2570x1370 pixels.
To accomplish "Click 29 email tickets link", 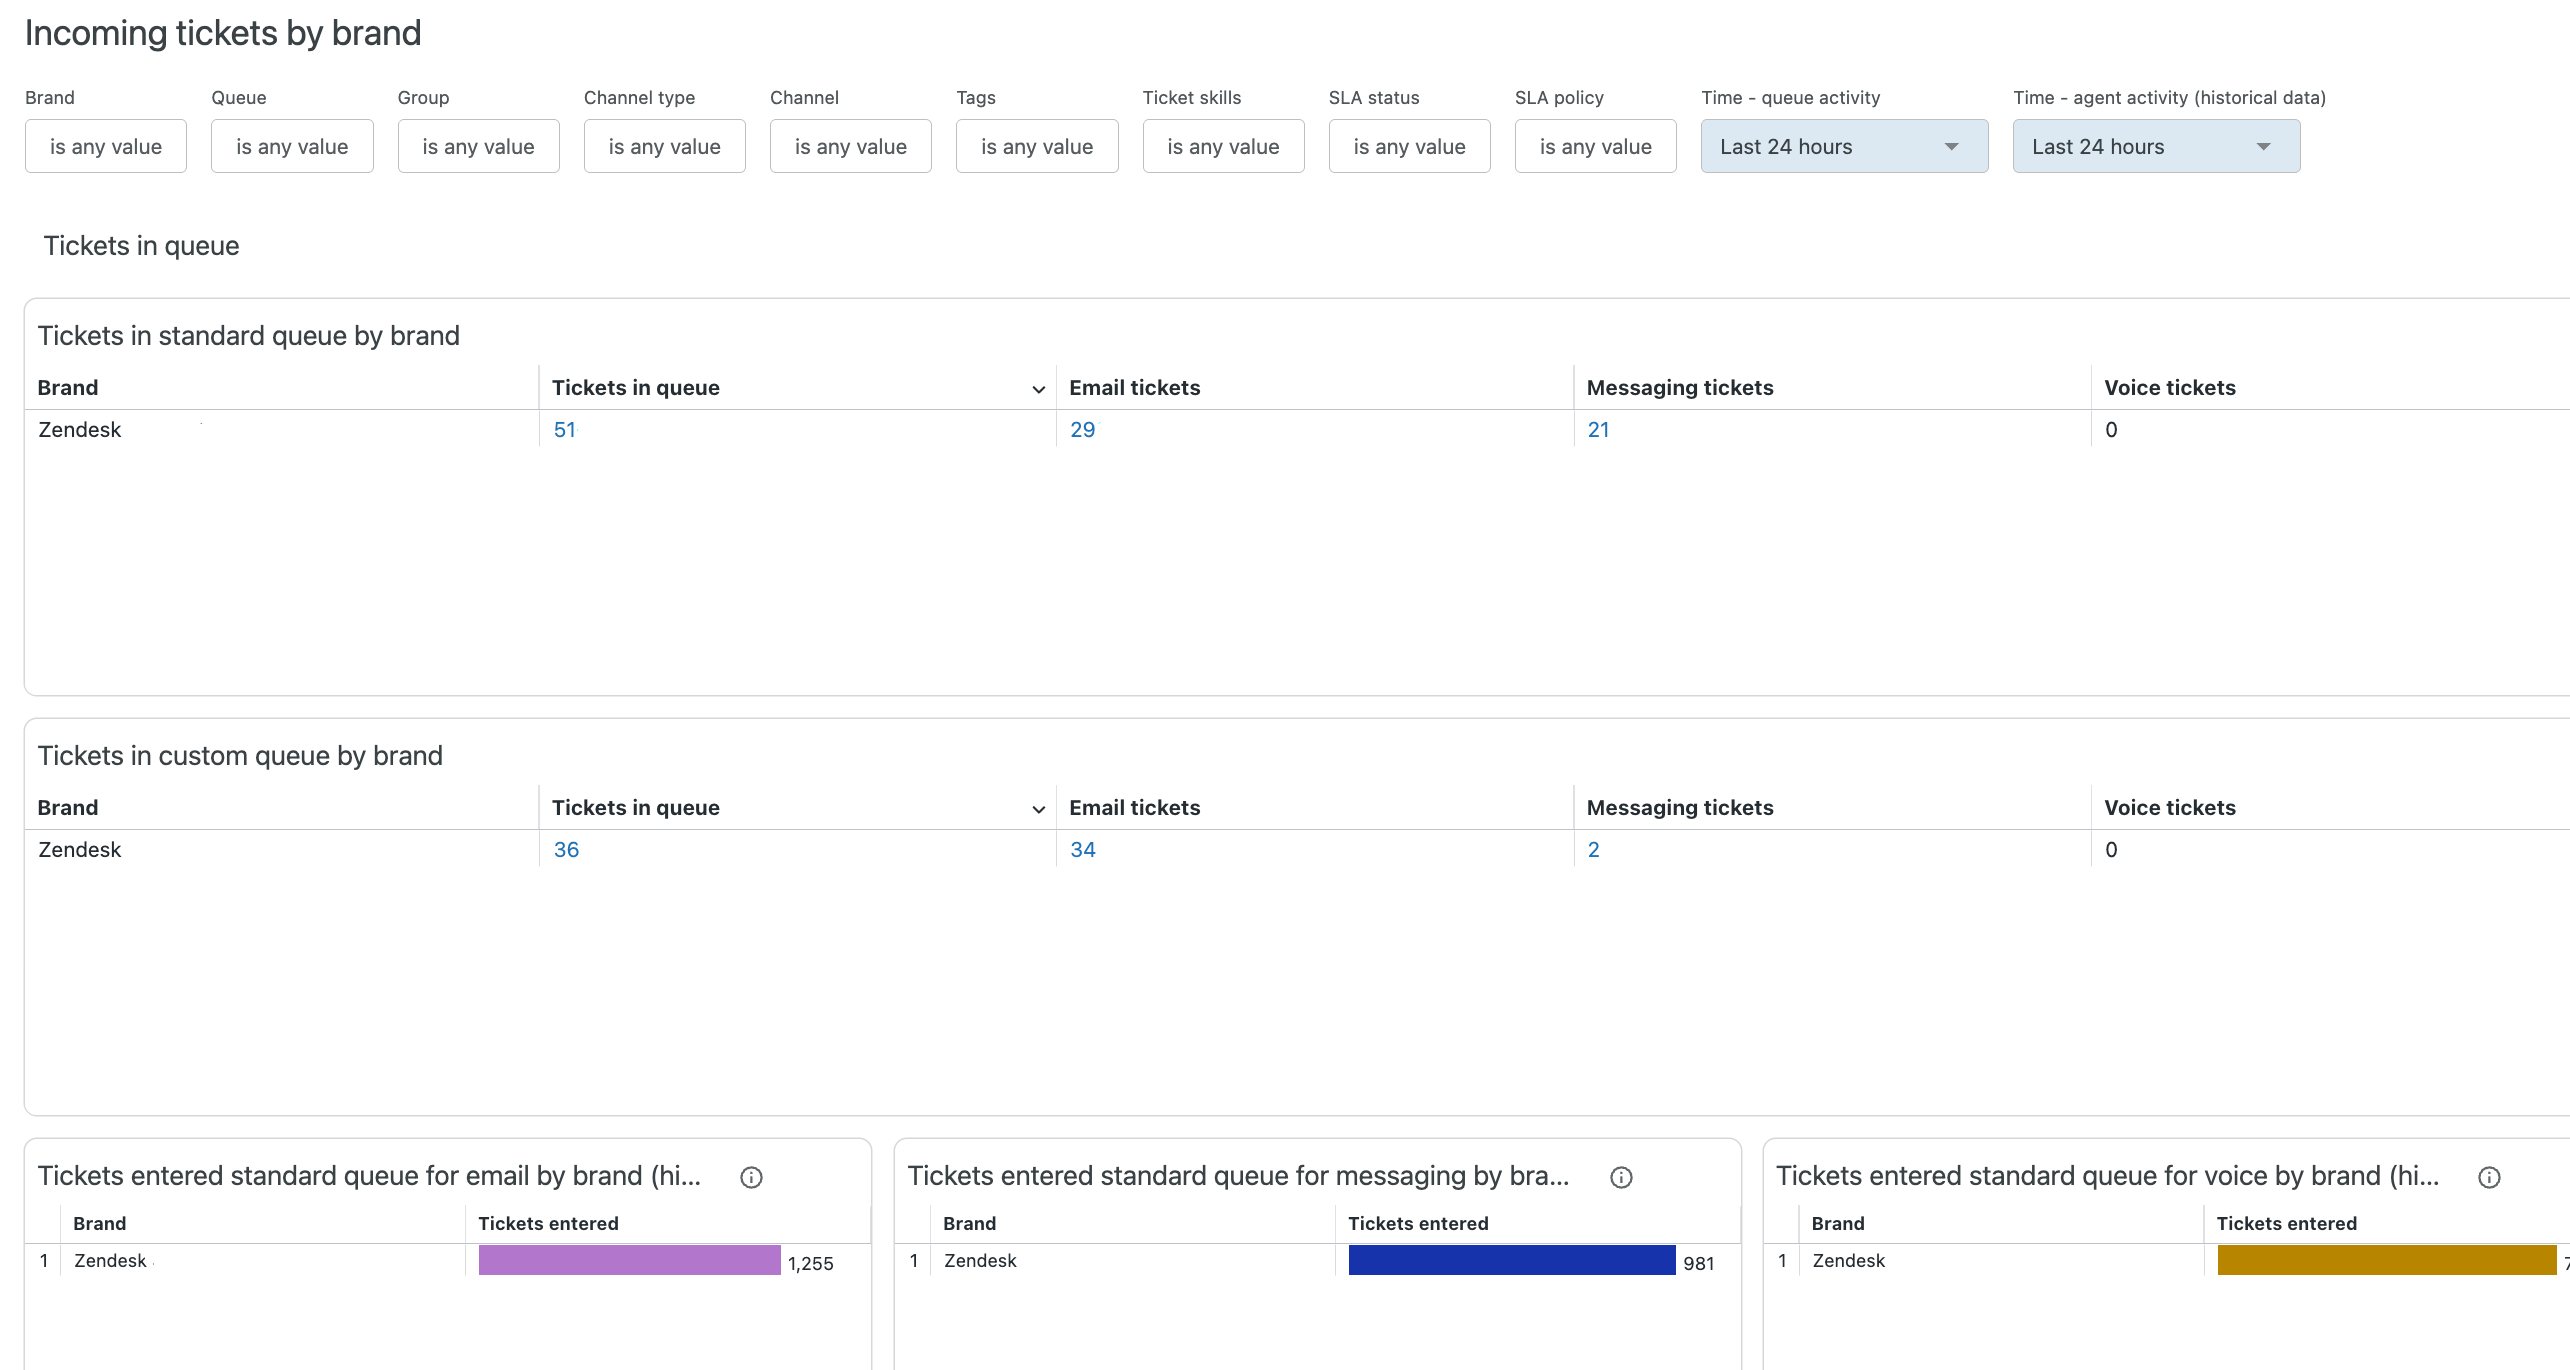I will (x=1082, y=430).
